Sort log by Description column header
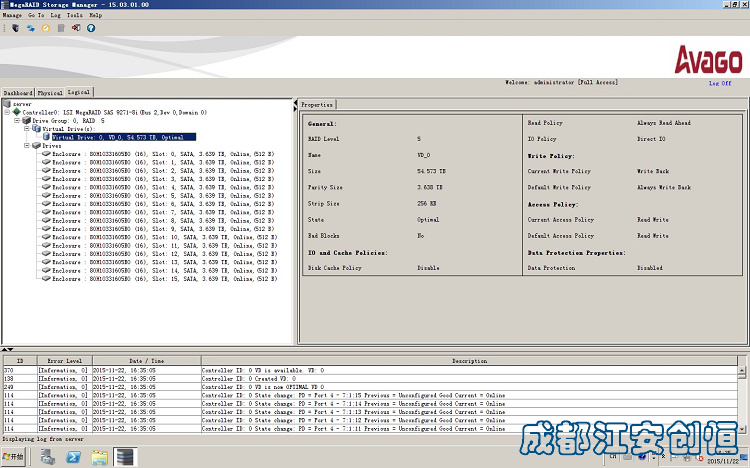Screen dimensions: 750x468 click(x=470, y=361)
